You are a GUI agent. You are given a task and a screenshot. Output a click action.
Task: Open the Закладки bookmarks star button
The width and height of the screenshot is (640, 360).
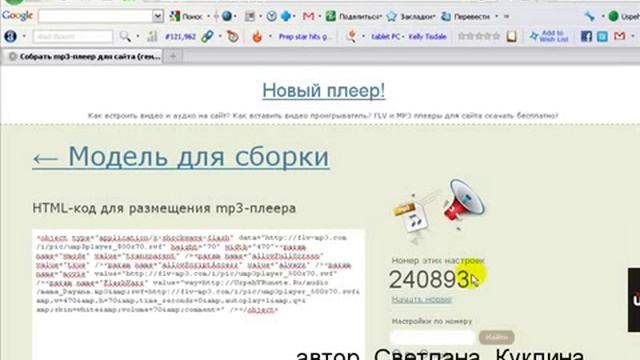click(x=410, y=16)
